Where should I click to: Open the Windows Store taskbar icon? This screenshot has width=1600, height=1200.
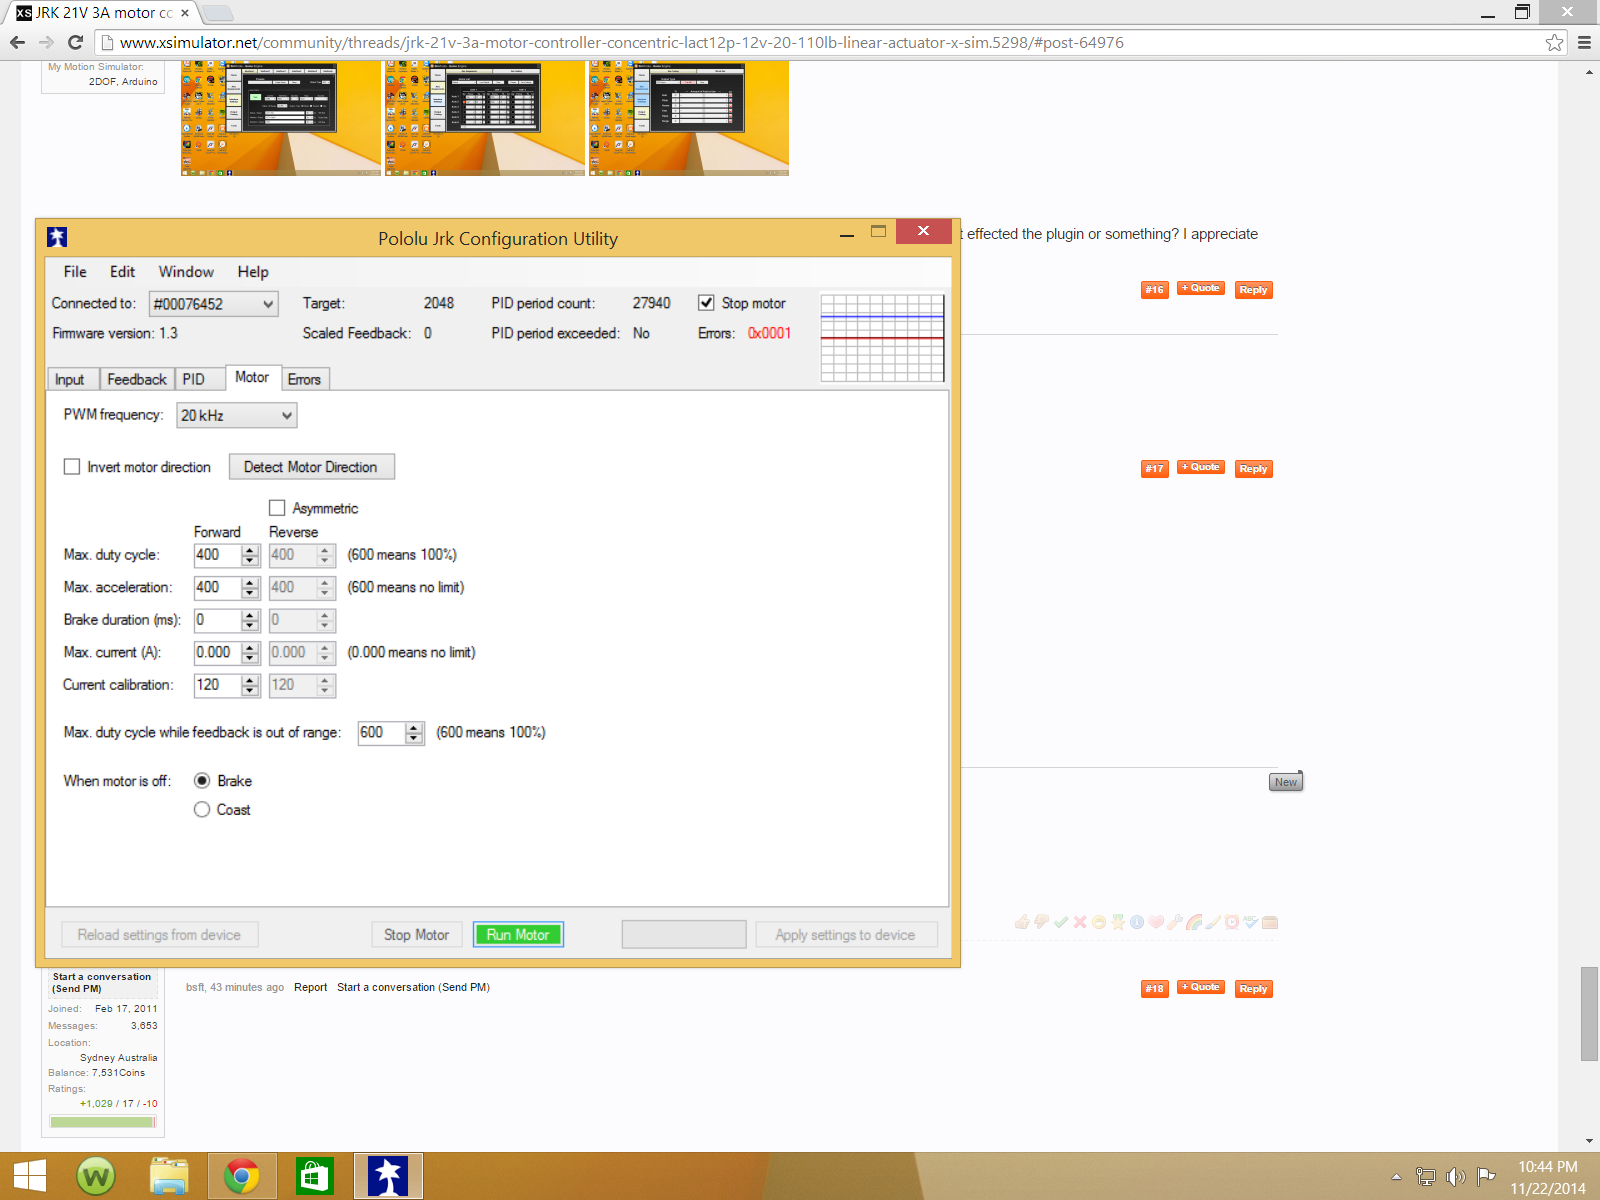(x=314, y=1176)
